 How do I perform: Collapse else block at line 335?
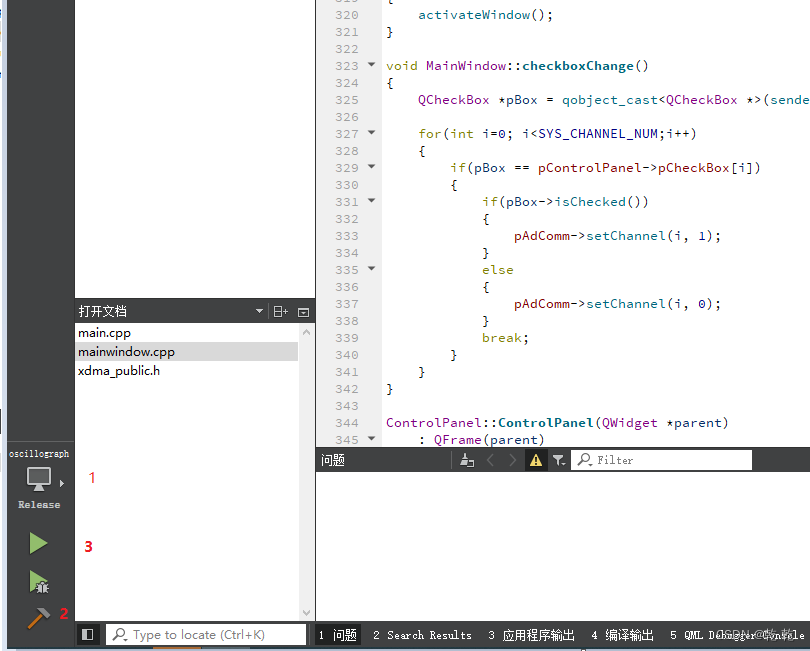pyautogui.click(x=371, y=269)
